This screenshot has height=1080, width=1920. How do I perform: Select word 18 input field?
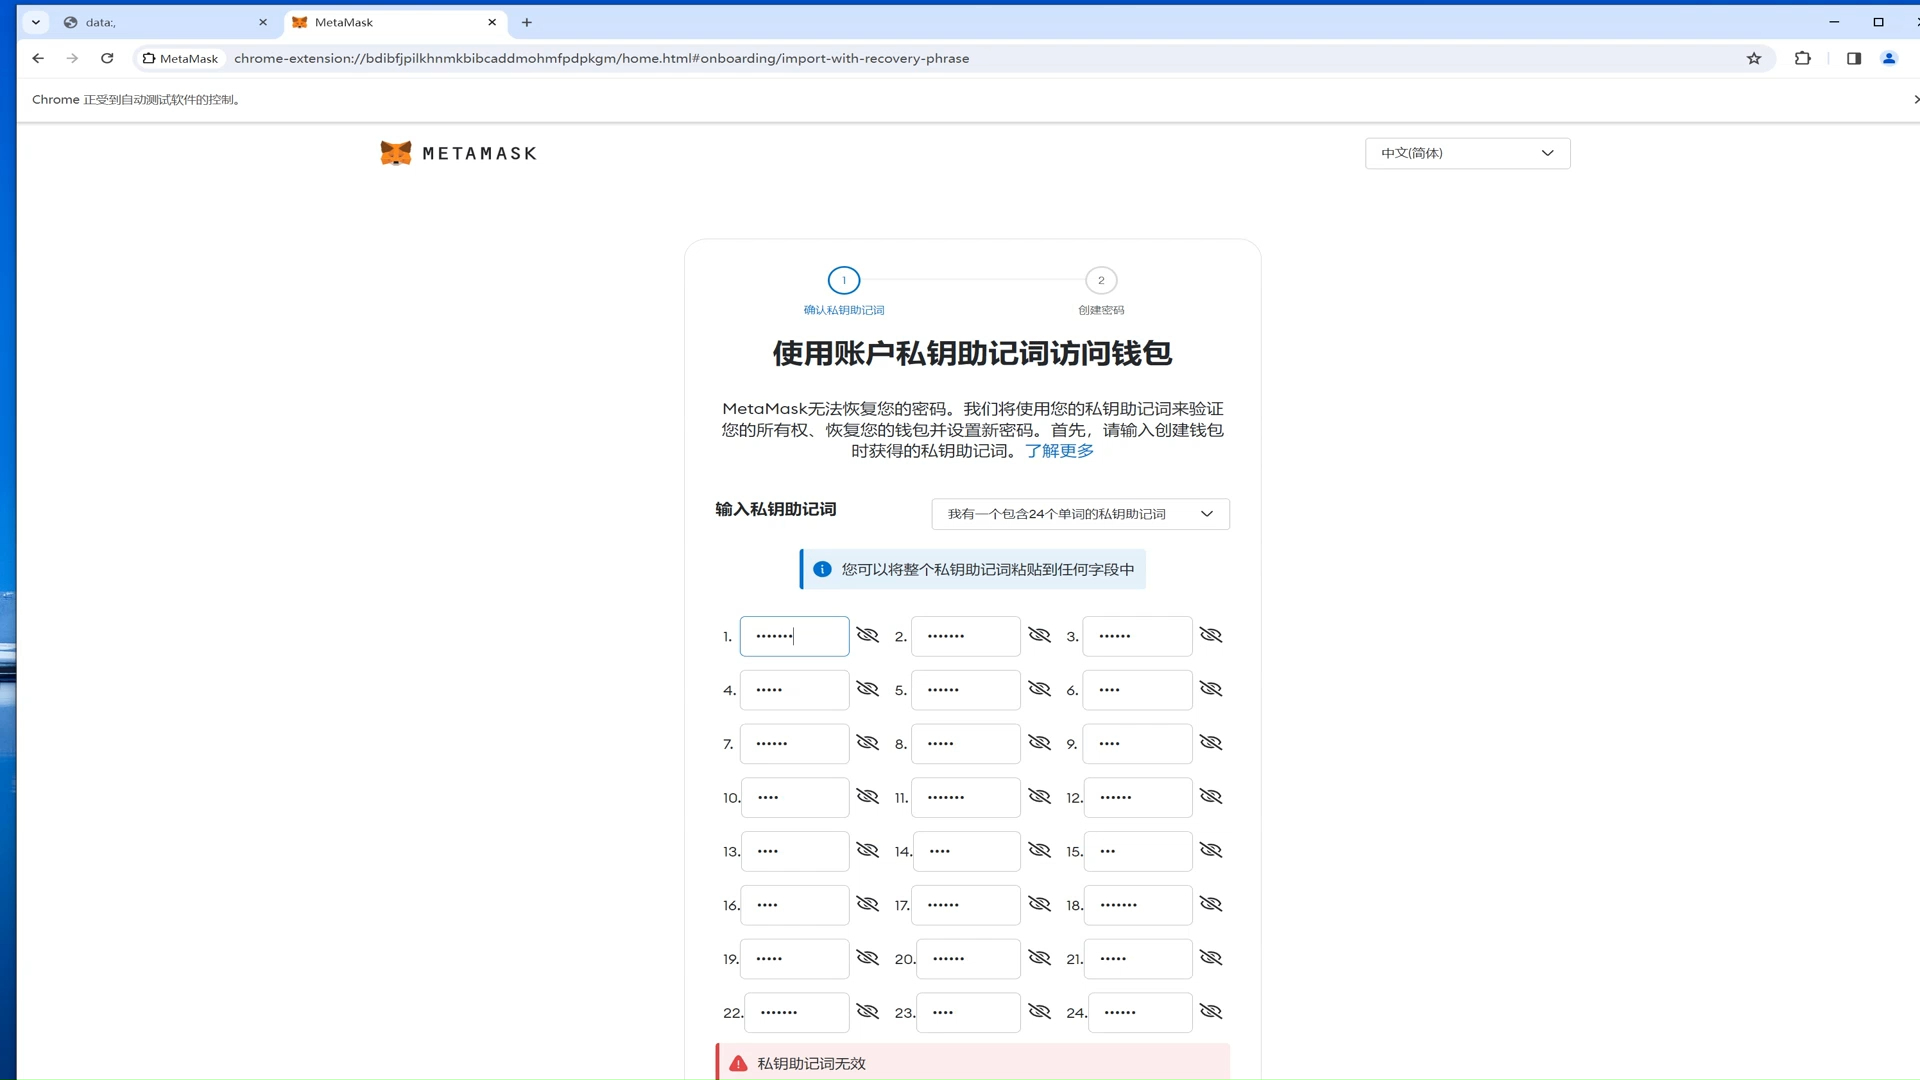coord(1138,905)
